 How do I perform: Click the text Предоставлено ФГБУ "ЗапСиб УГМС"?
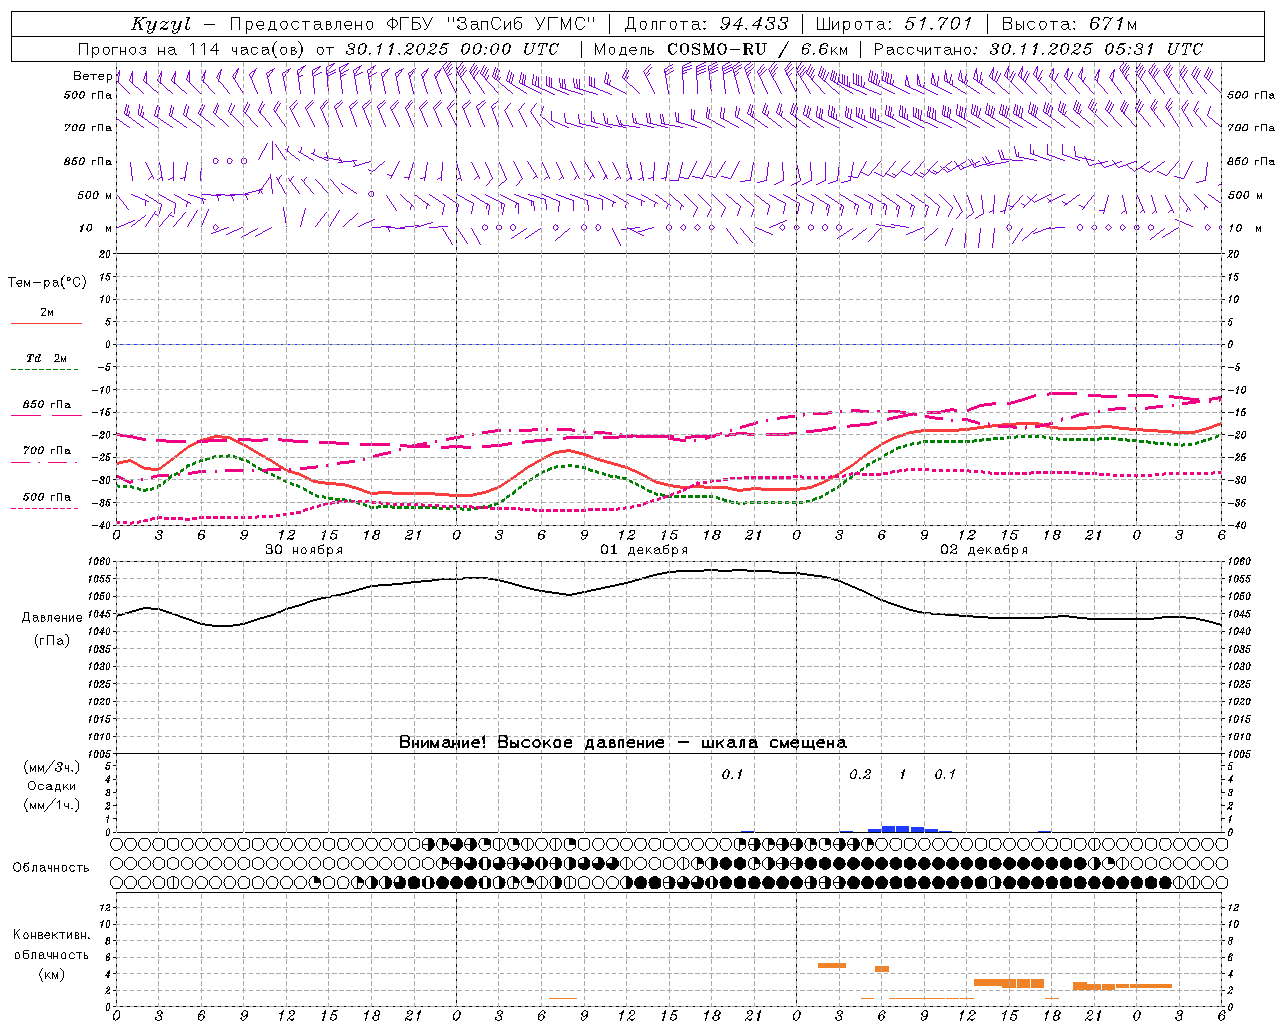tap(413, 24)
